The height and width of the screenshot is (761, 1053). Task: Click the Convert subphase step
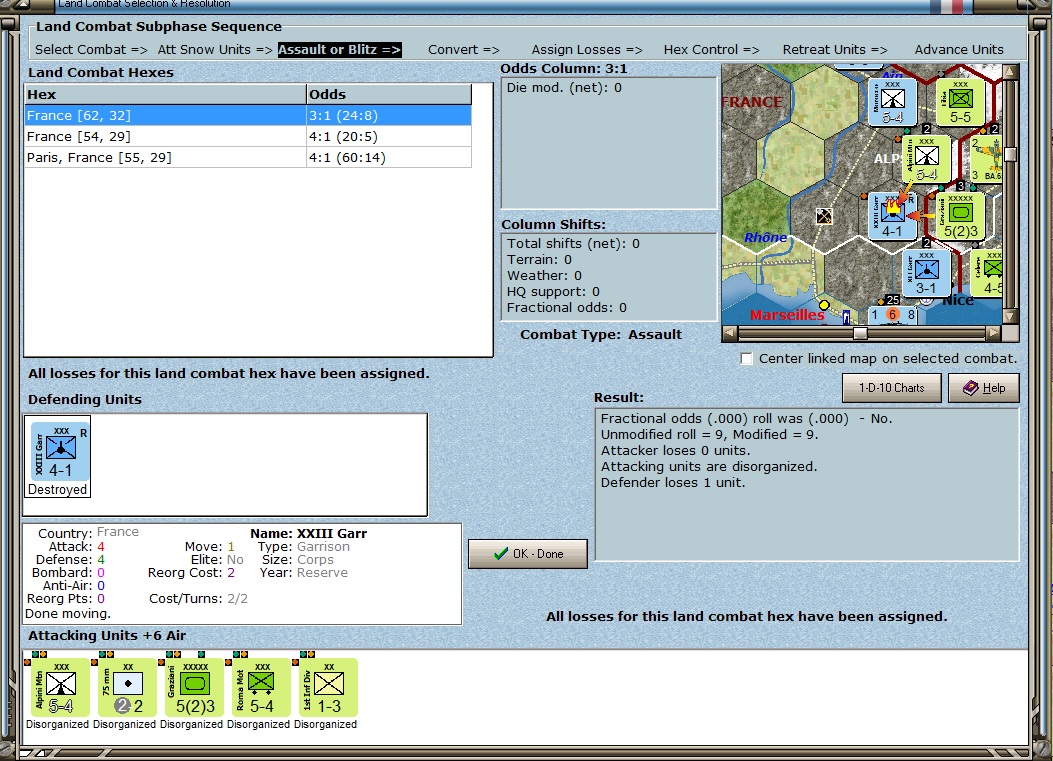tap(464, 50)
